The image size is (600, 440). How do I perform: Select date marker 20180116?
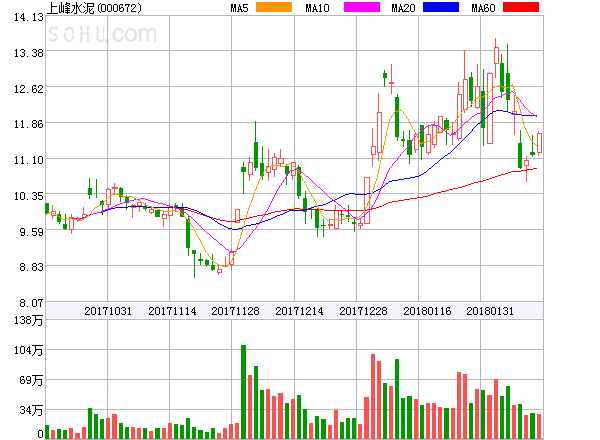click(427, 311)
